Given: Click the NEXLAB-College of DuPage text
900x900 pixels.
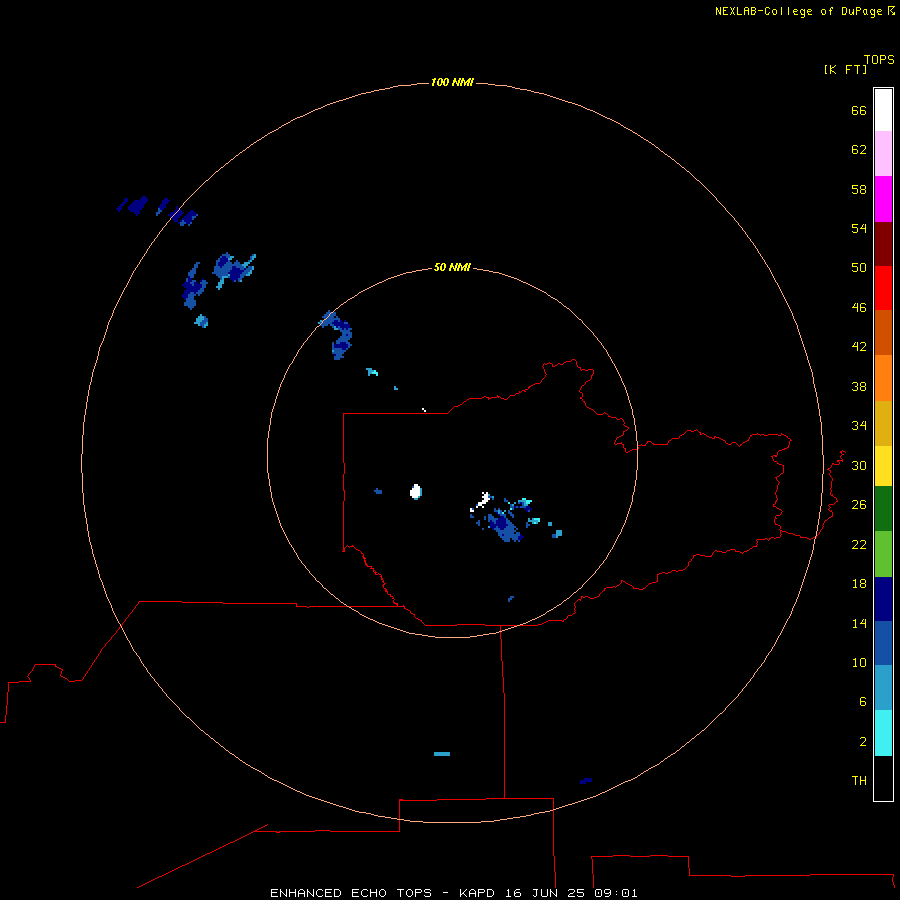Looking at the screenshot, I should (x=799, y=11).
